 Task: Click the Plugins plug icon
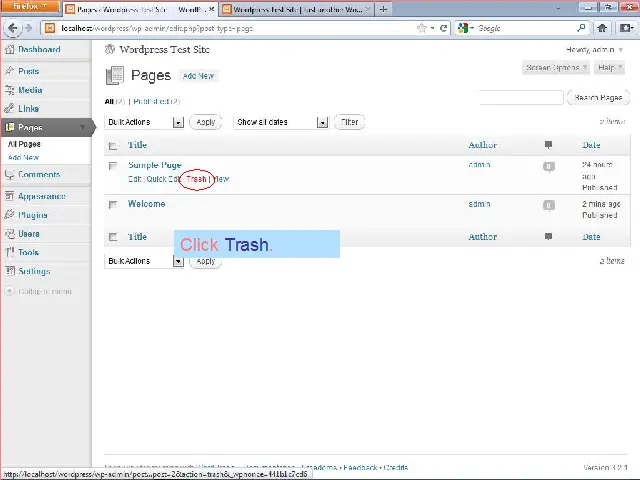pos(9,215)
